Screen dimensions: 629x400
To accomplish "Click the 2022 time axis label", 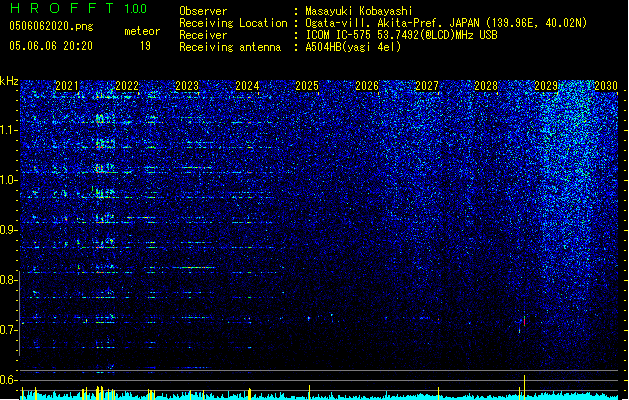I will pos(127,86).
